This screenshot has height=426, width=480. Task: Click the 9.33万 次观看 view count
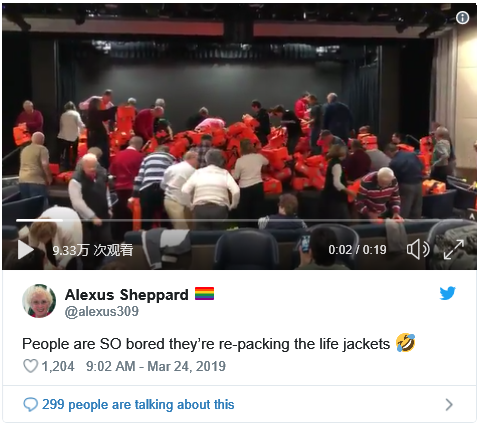tap(93, 250)
